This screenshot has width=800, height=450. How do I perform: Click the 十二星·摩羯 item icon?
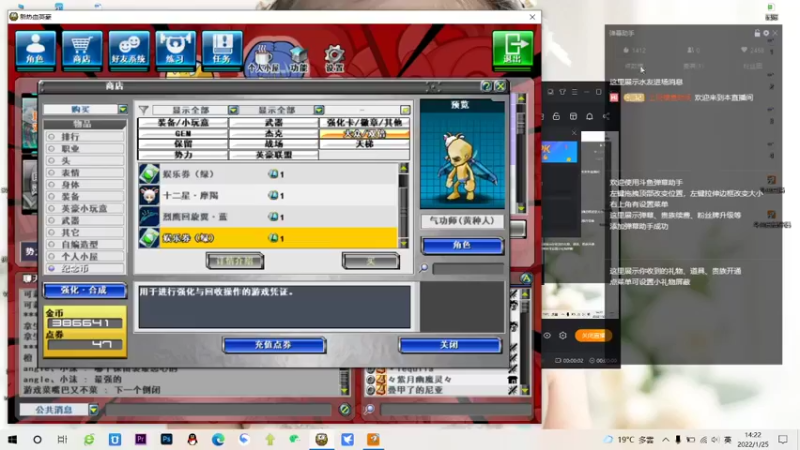point(149,195)
